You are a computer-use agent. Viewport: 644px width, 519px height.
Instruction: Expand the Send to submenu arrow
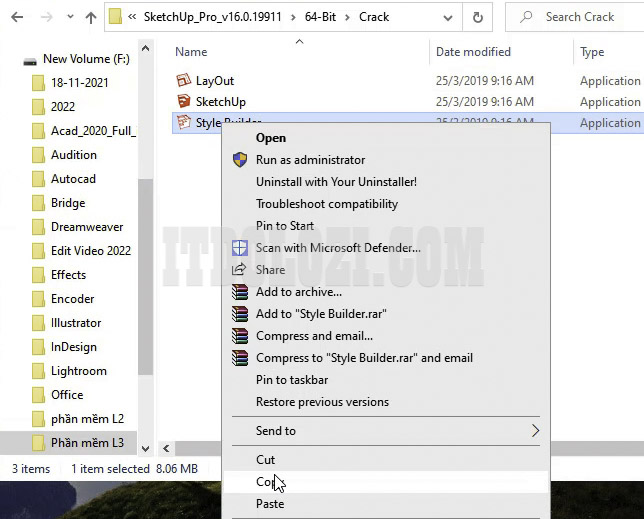(535, 431)
